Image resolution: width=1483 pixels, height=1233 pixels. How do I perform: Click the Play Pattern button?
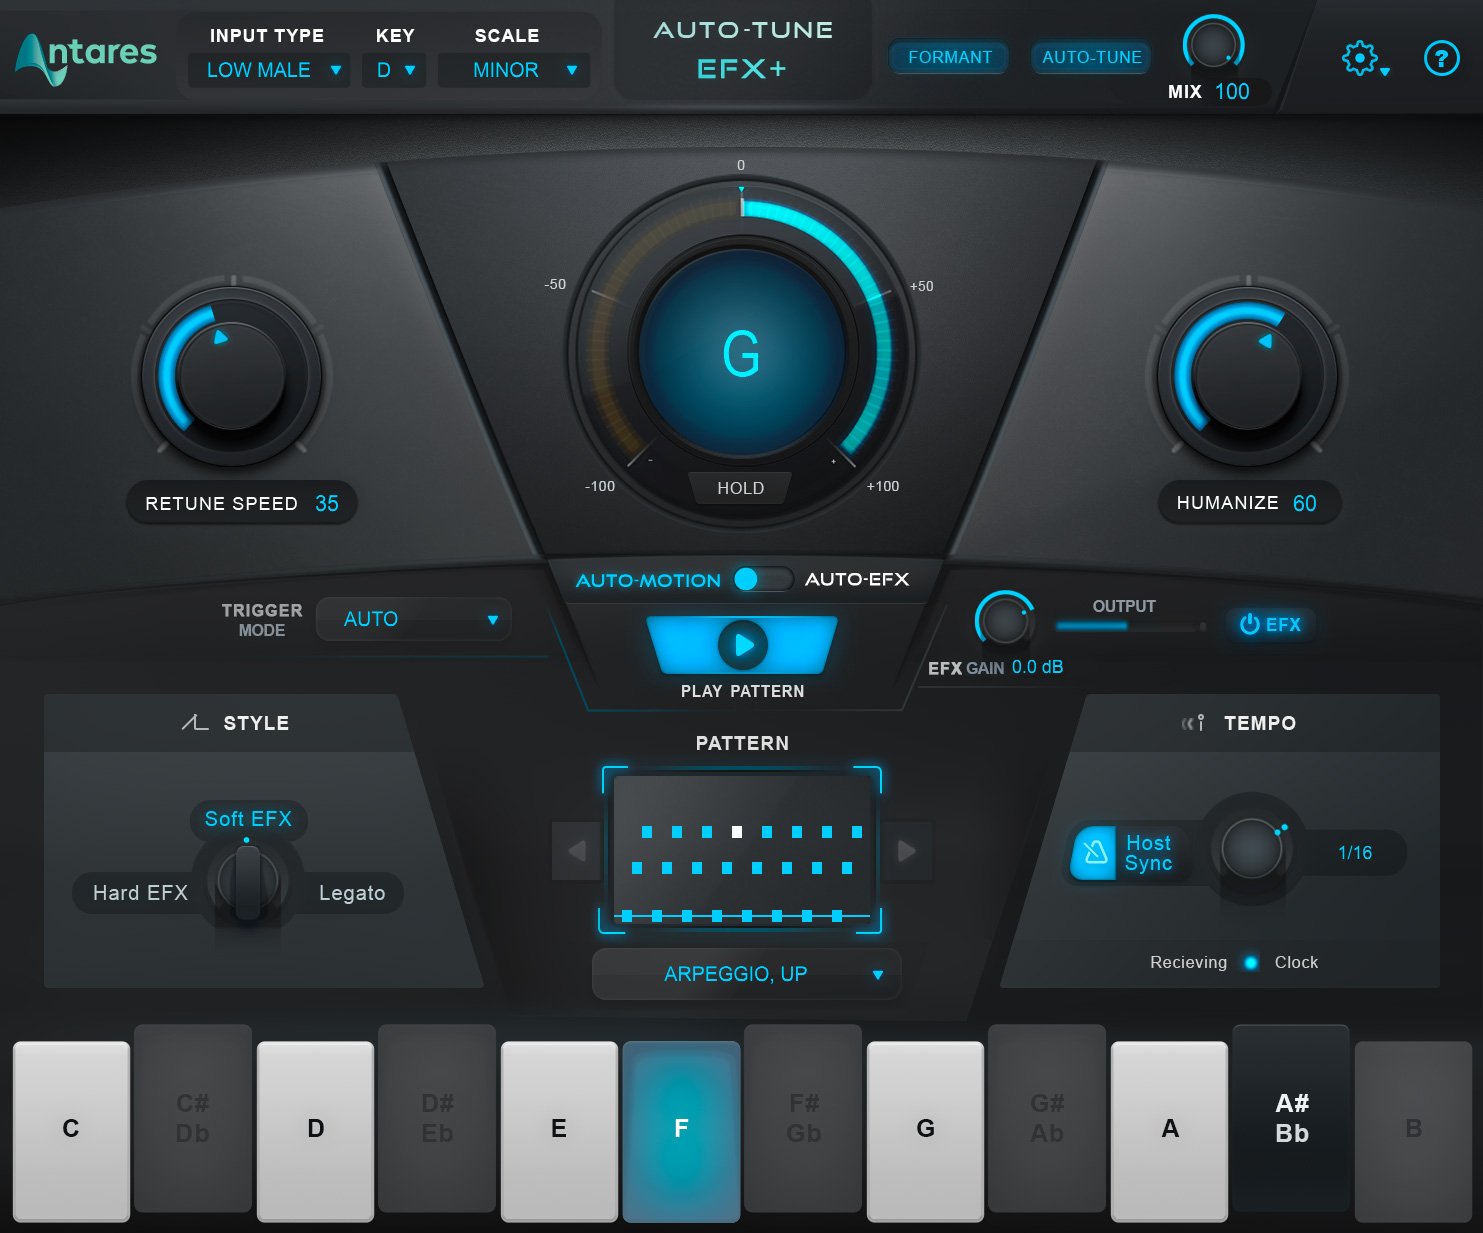(x=742, y=645)
